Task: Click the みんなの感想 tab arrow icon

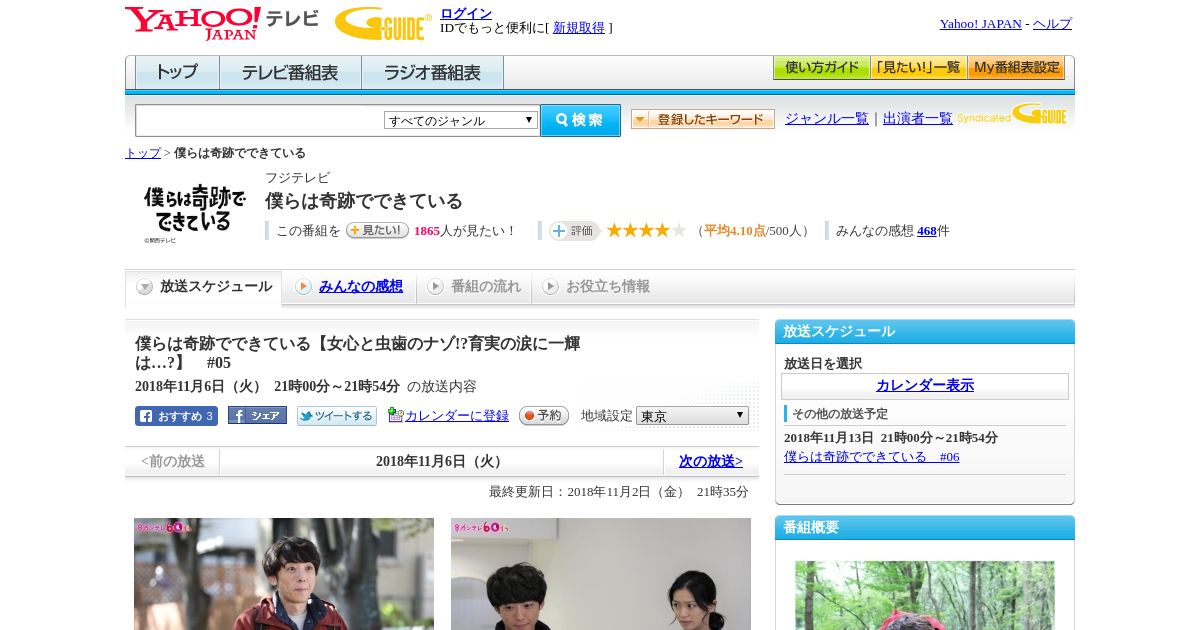Action: [x=303, y=287]
